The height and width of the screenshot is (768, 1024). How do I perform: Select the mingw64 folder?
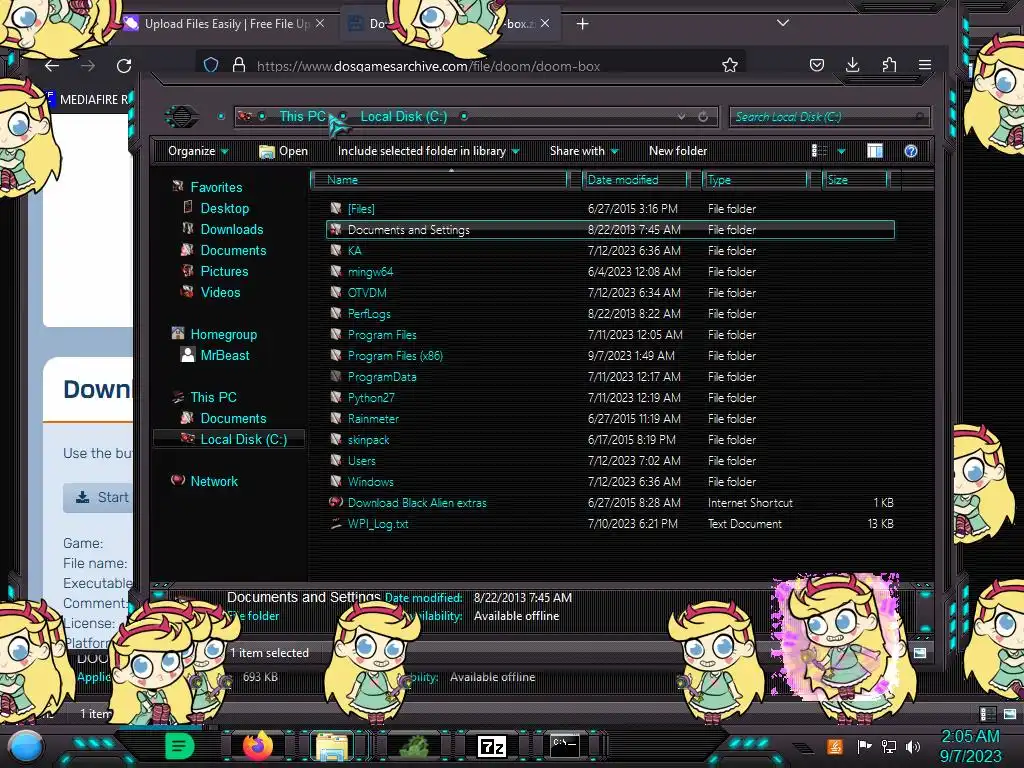point(370,272)
